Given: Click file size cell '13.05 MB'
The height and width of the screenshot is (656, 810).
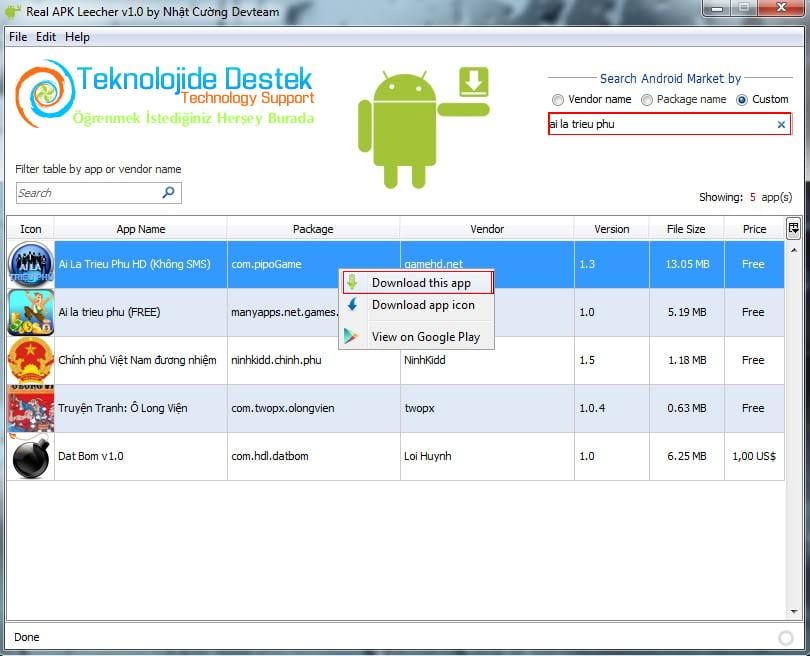Looking at the screenshot, I should (x=687, y=264).
